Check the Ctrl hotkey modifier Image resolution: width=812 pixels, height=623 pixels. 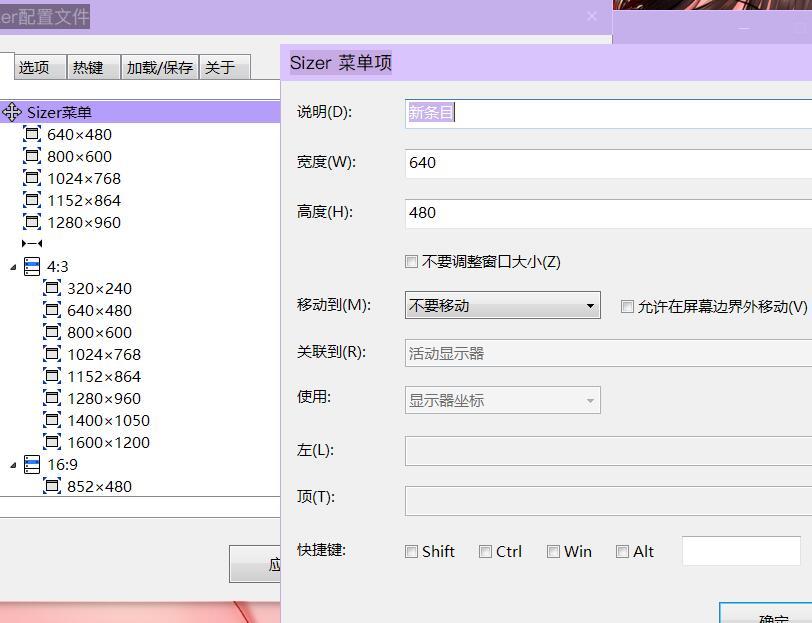pos(485,552)
